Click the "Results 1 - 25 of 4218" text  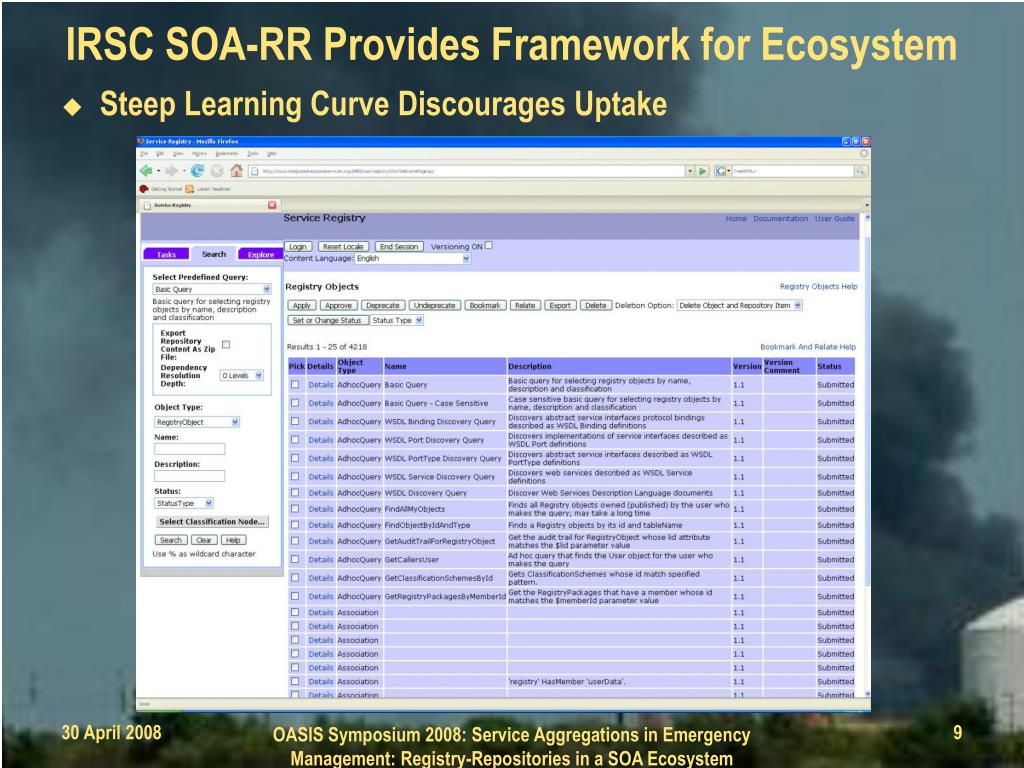tap(327, 347)
